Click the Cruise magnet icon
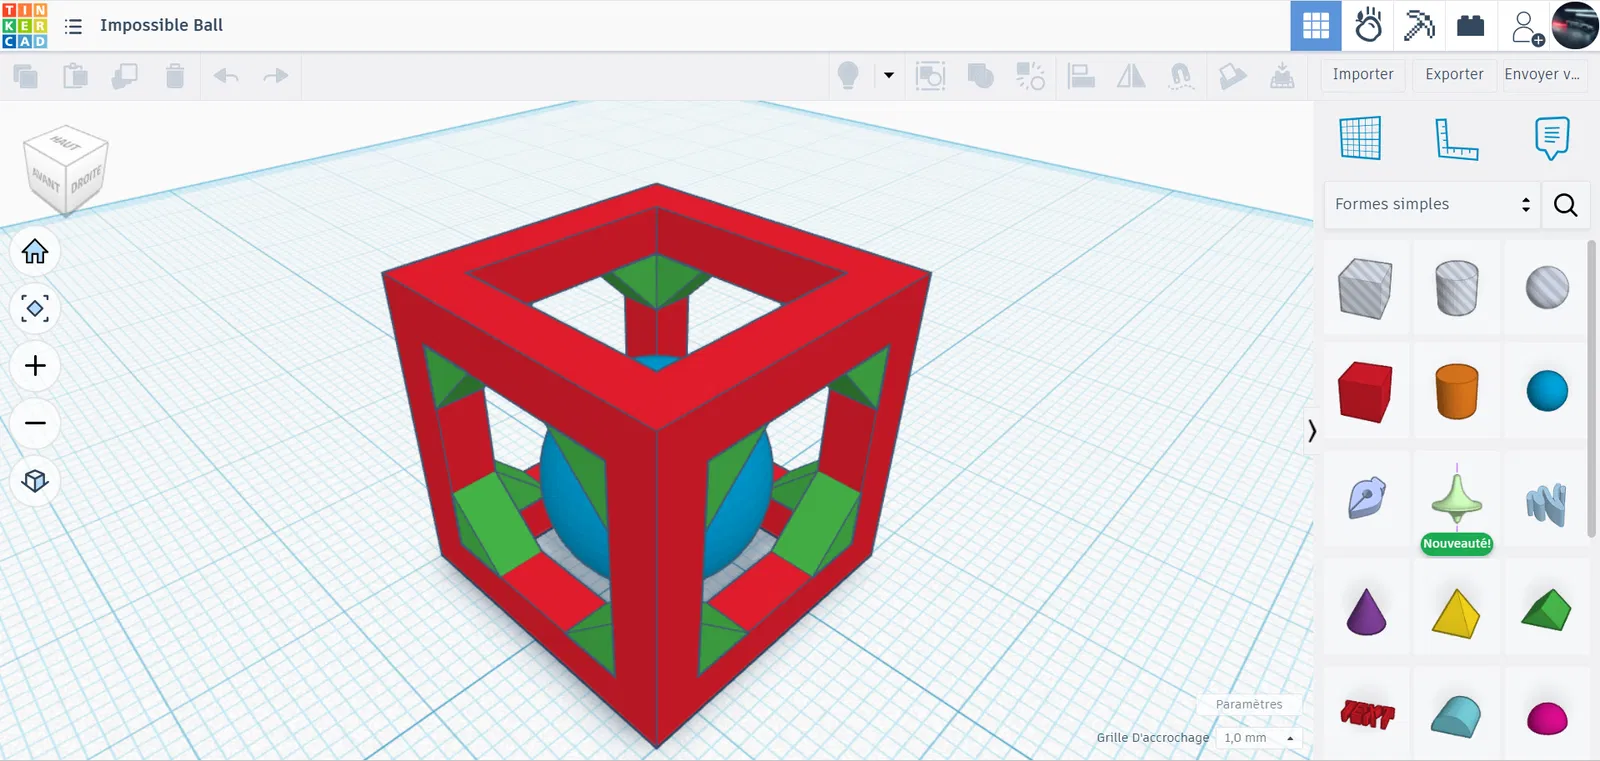 (x=1181, y=75)
